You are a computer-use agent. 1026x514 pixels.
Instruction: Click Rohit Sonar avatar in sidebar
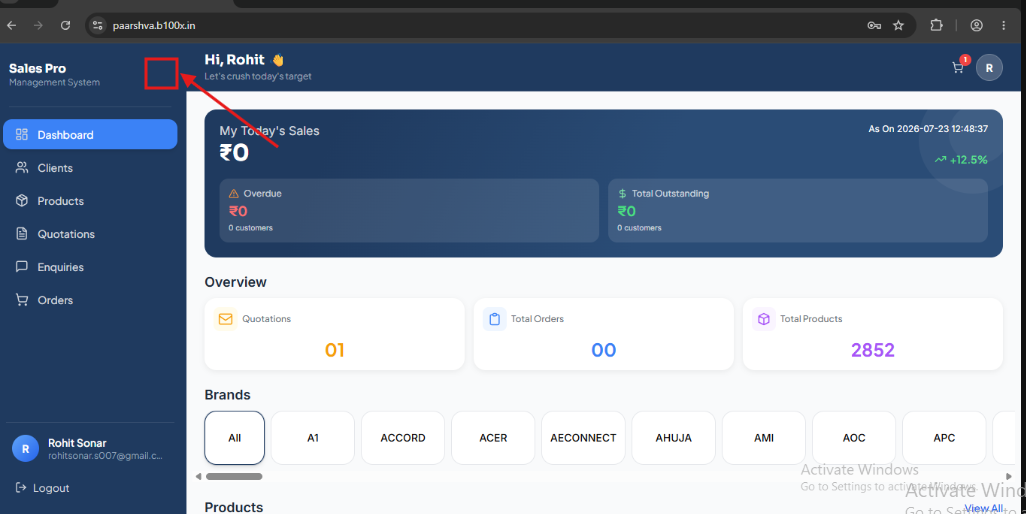26,449
